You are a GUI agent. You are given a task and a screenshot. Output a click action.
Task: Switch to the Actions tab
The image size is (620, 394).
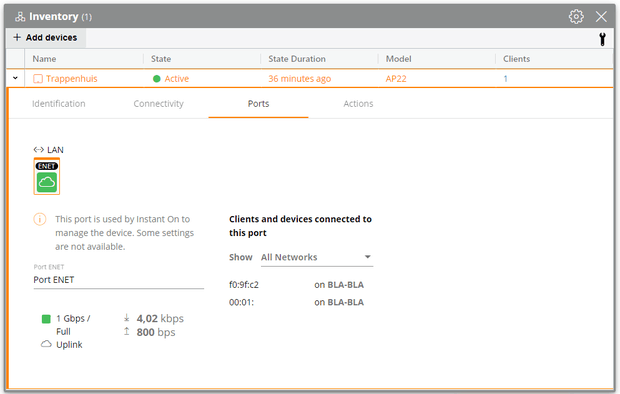pos(358,104)
